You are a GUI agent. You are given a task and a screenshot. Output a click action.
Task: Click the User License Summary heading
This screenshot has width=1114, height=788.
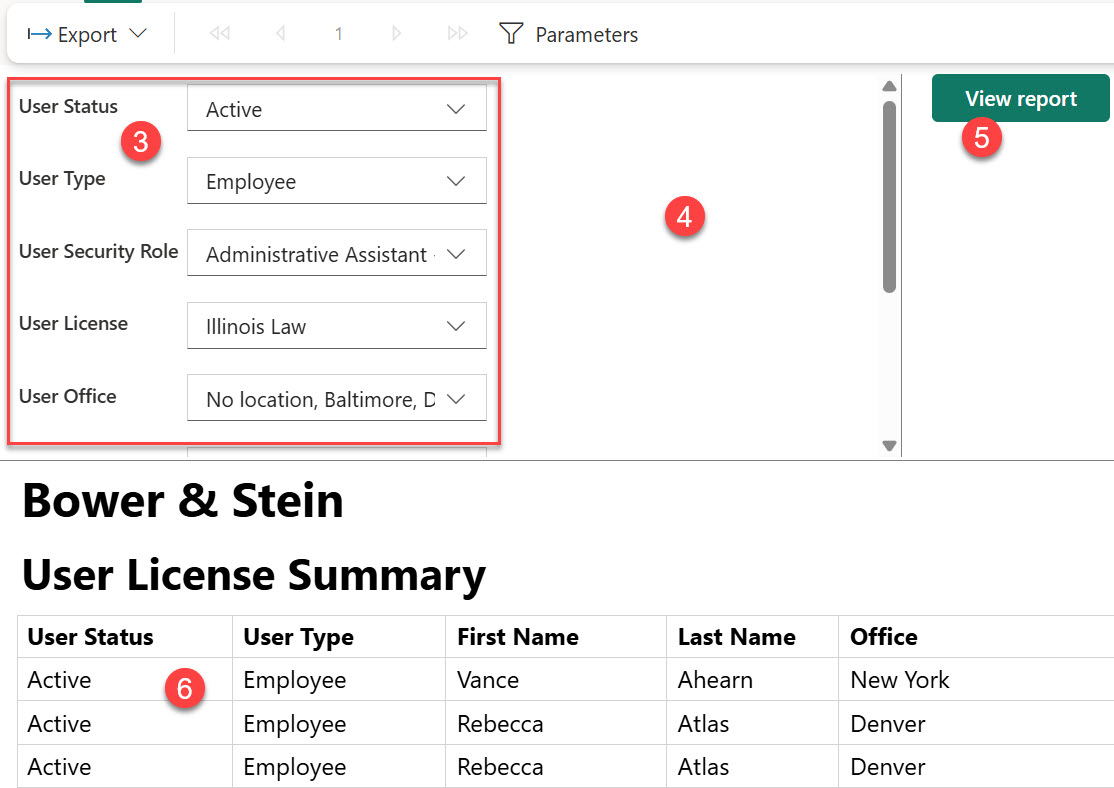254,575
